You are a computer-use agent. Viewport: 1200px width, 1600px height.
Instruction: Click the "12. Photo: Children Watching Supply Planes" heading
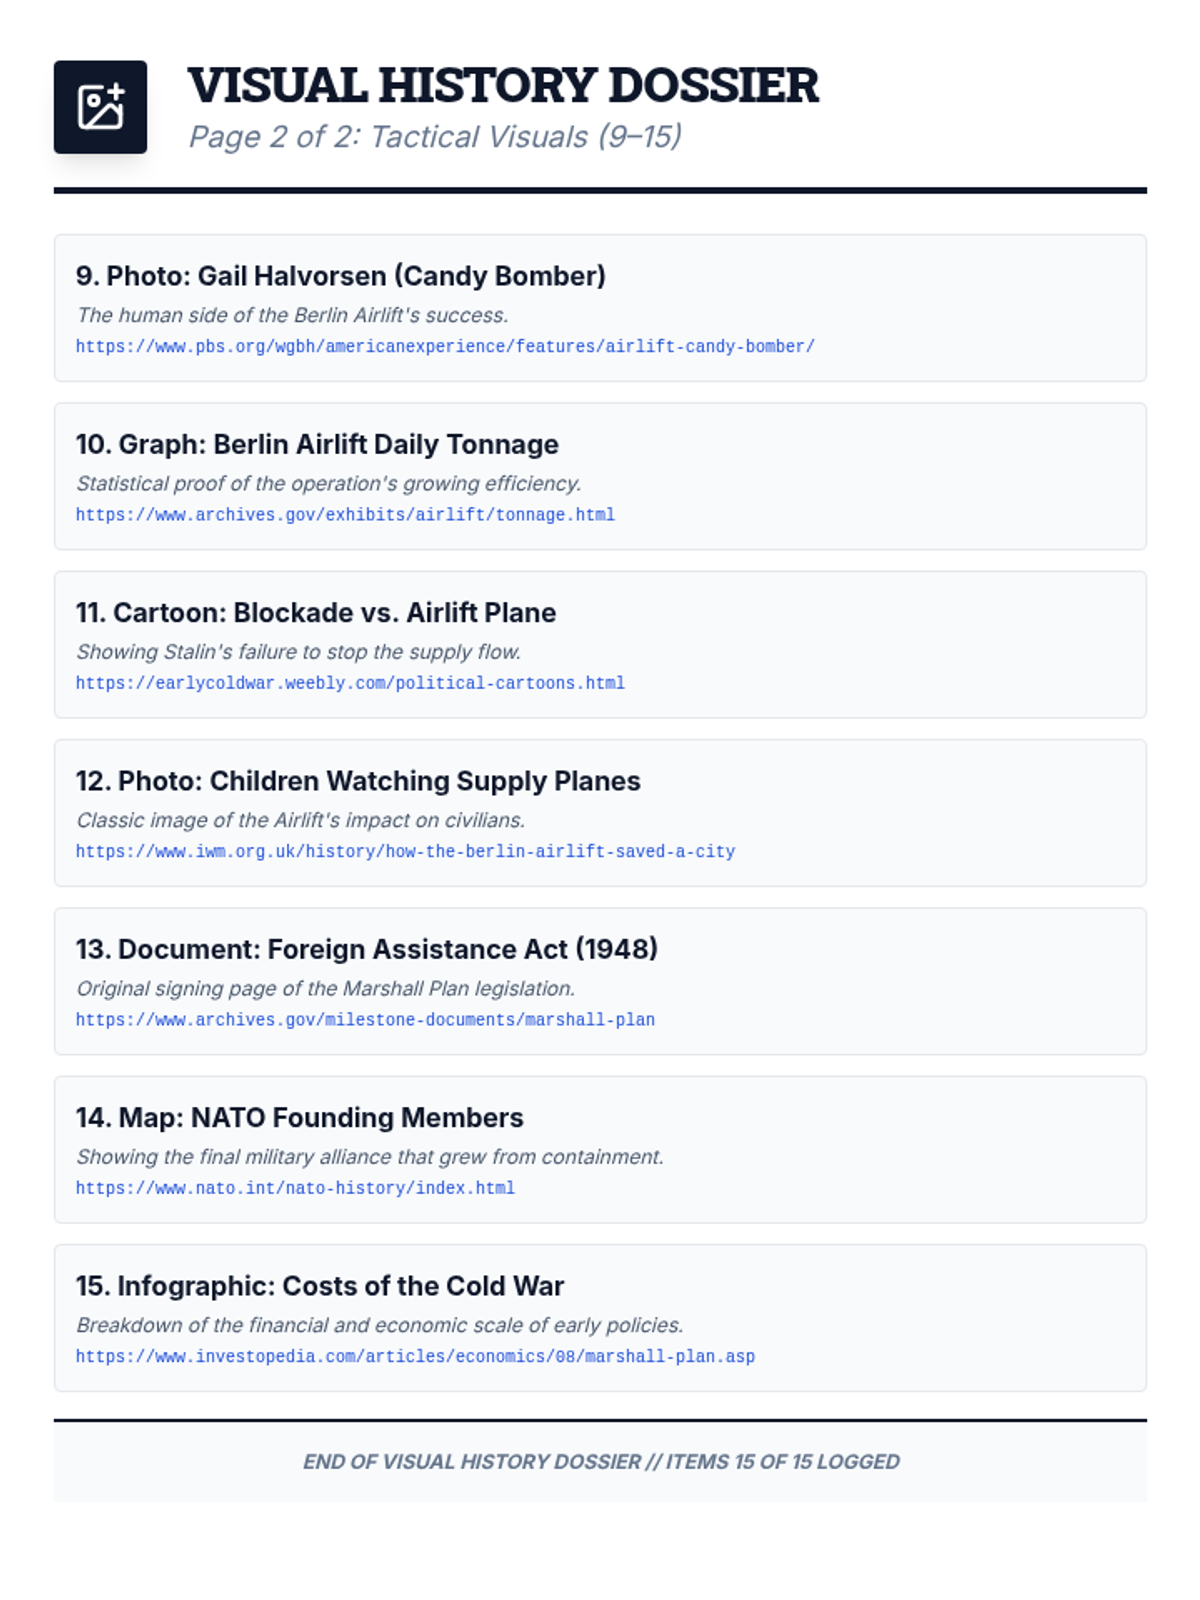click(x=358, y=781)
